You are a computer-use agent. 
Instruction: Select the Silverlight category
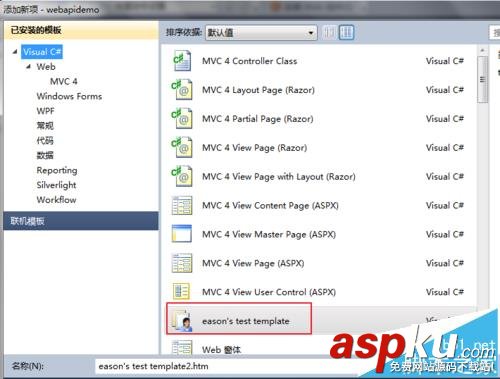[56, 185]
